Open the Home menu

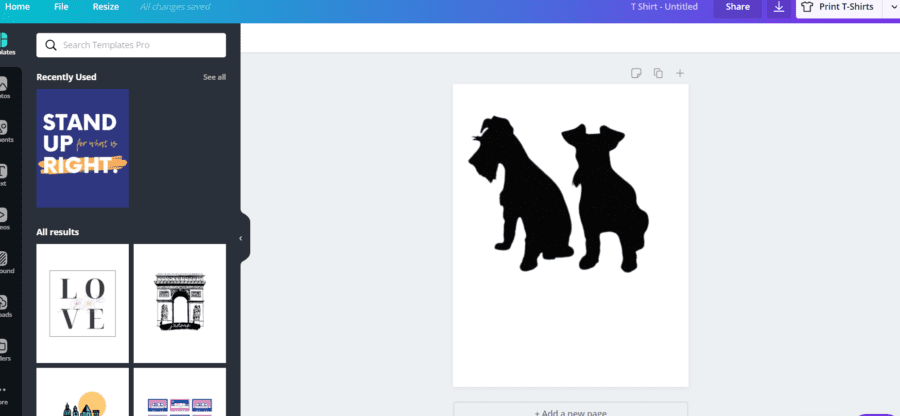point(17,7)
